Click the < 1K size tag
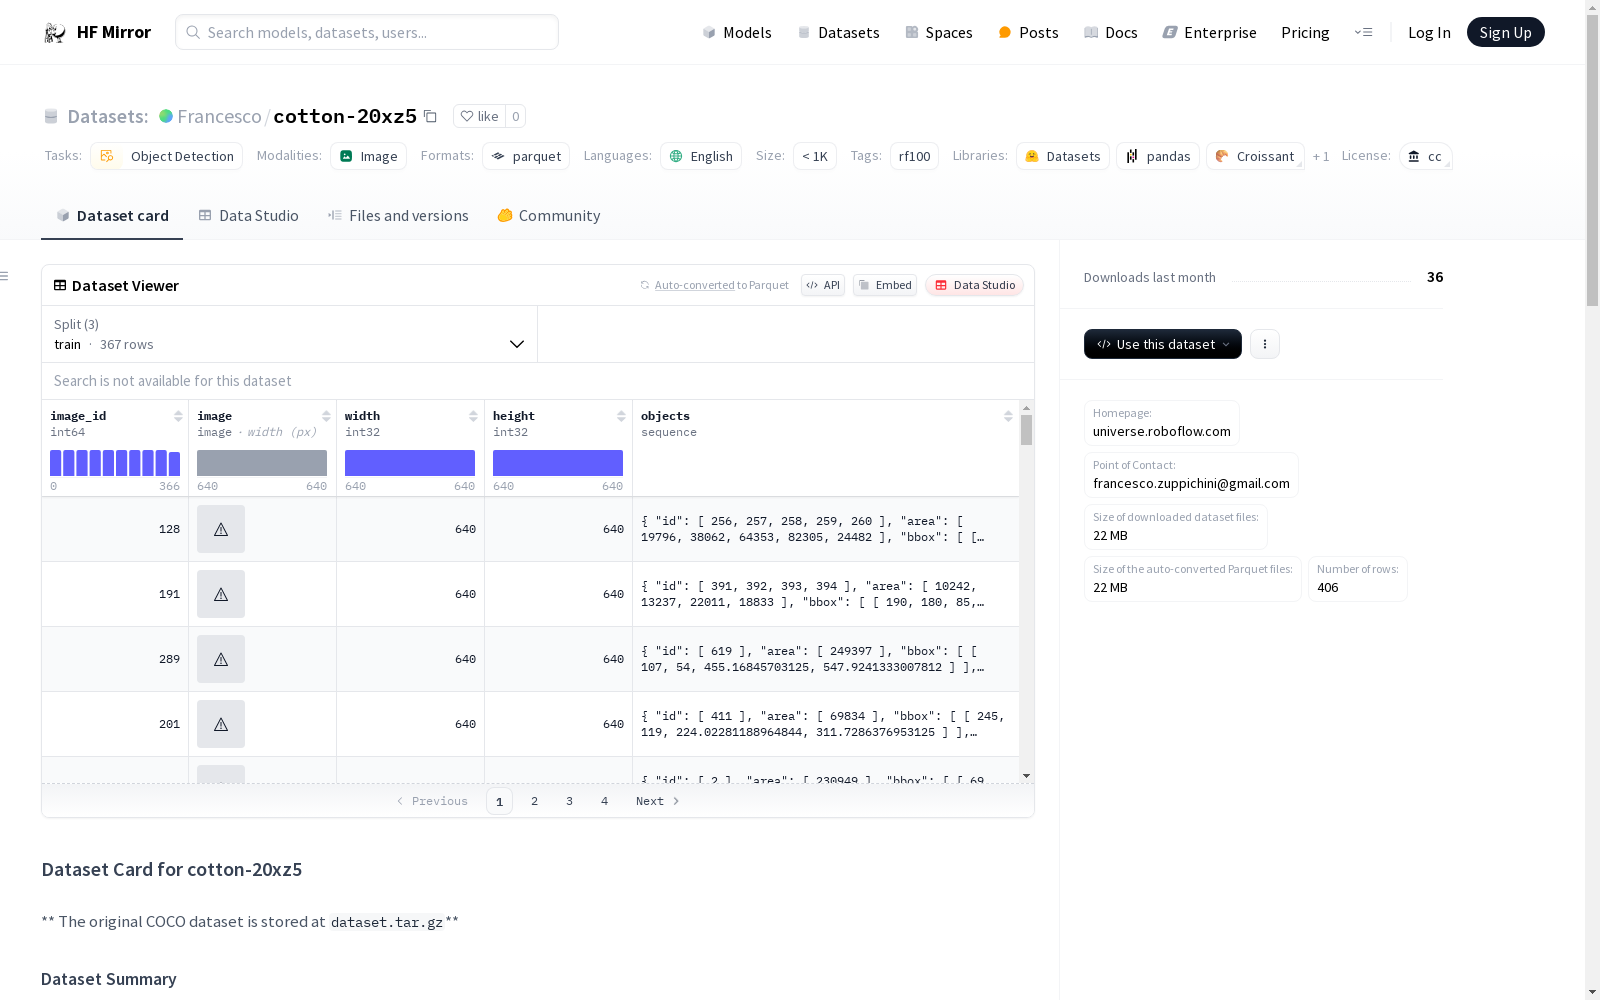The width and height of the screenshot is (1600, 1000). click(x=815, y=156)
